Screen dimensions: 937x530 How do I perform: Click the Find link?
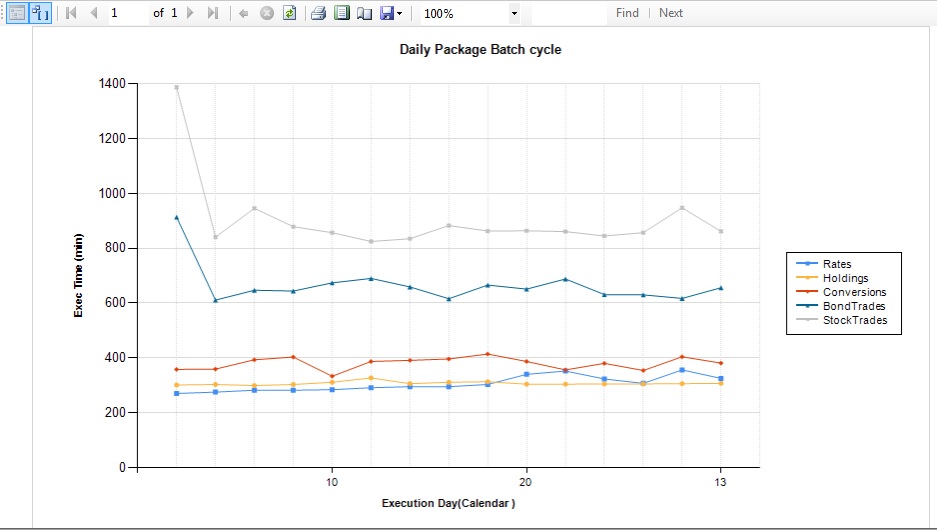(627, 13)
